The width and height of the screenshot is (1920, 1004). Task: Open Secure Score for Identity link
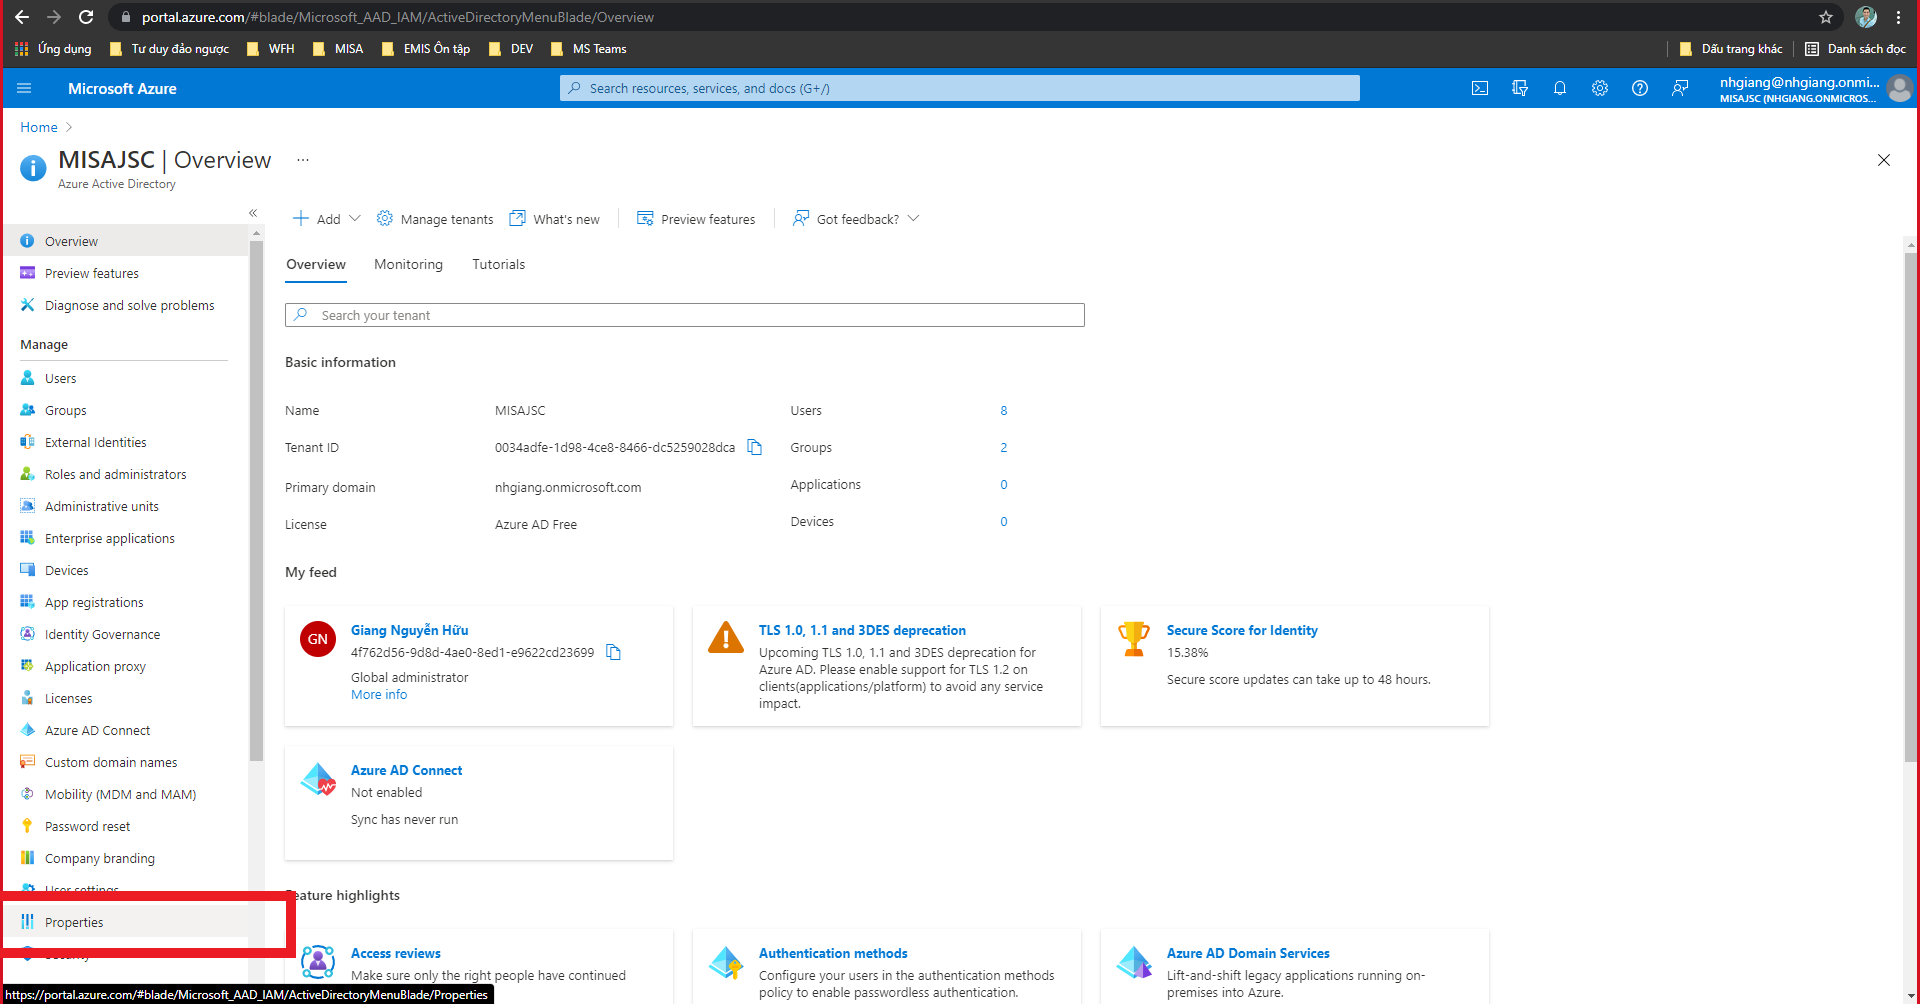coord(1242,630)
